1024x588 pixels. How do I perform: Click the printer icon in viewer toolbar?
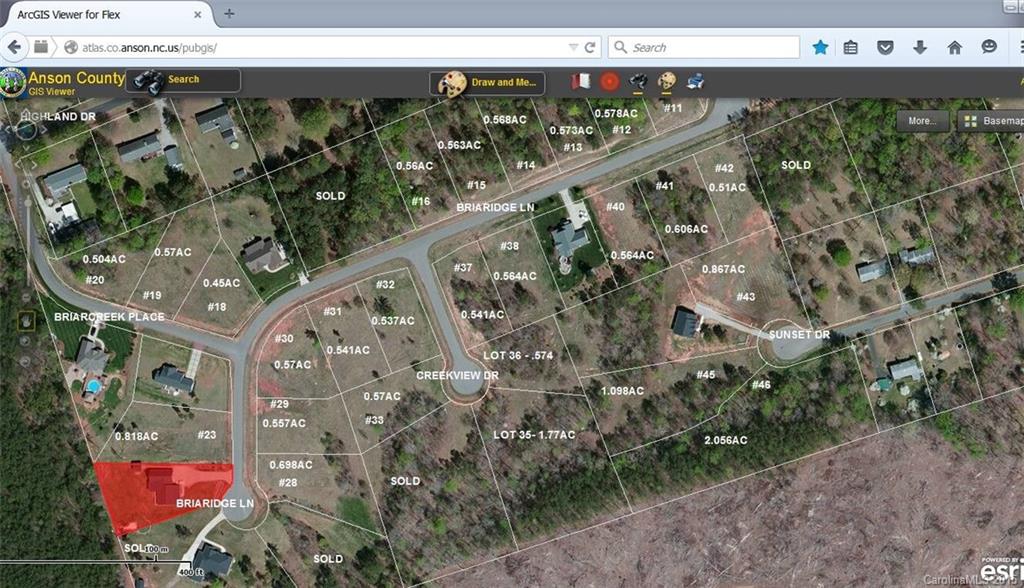[x=696, y=81]
